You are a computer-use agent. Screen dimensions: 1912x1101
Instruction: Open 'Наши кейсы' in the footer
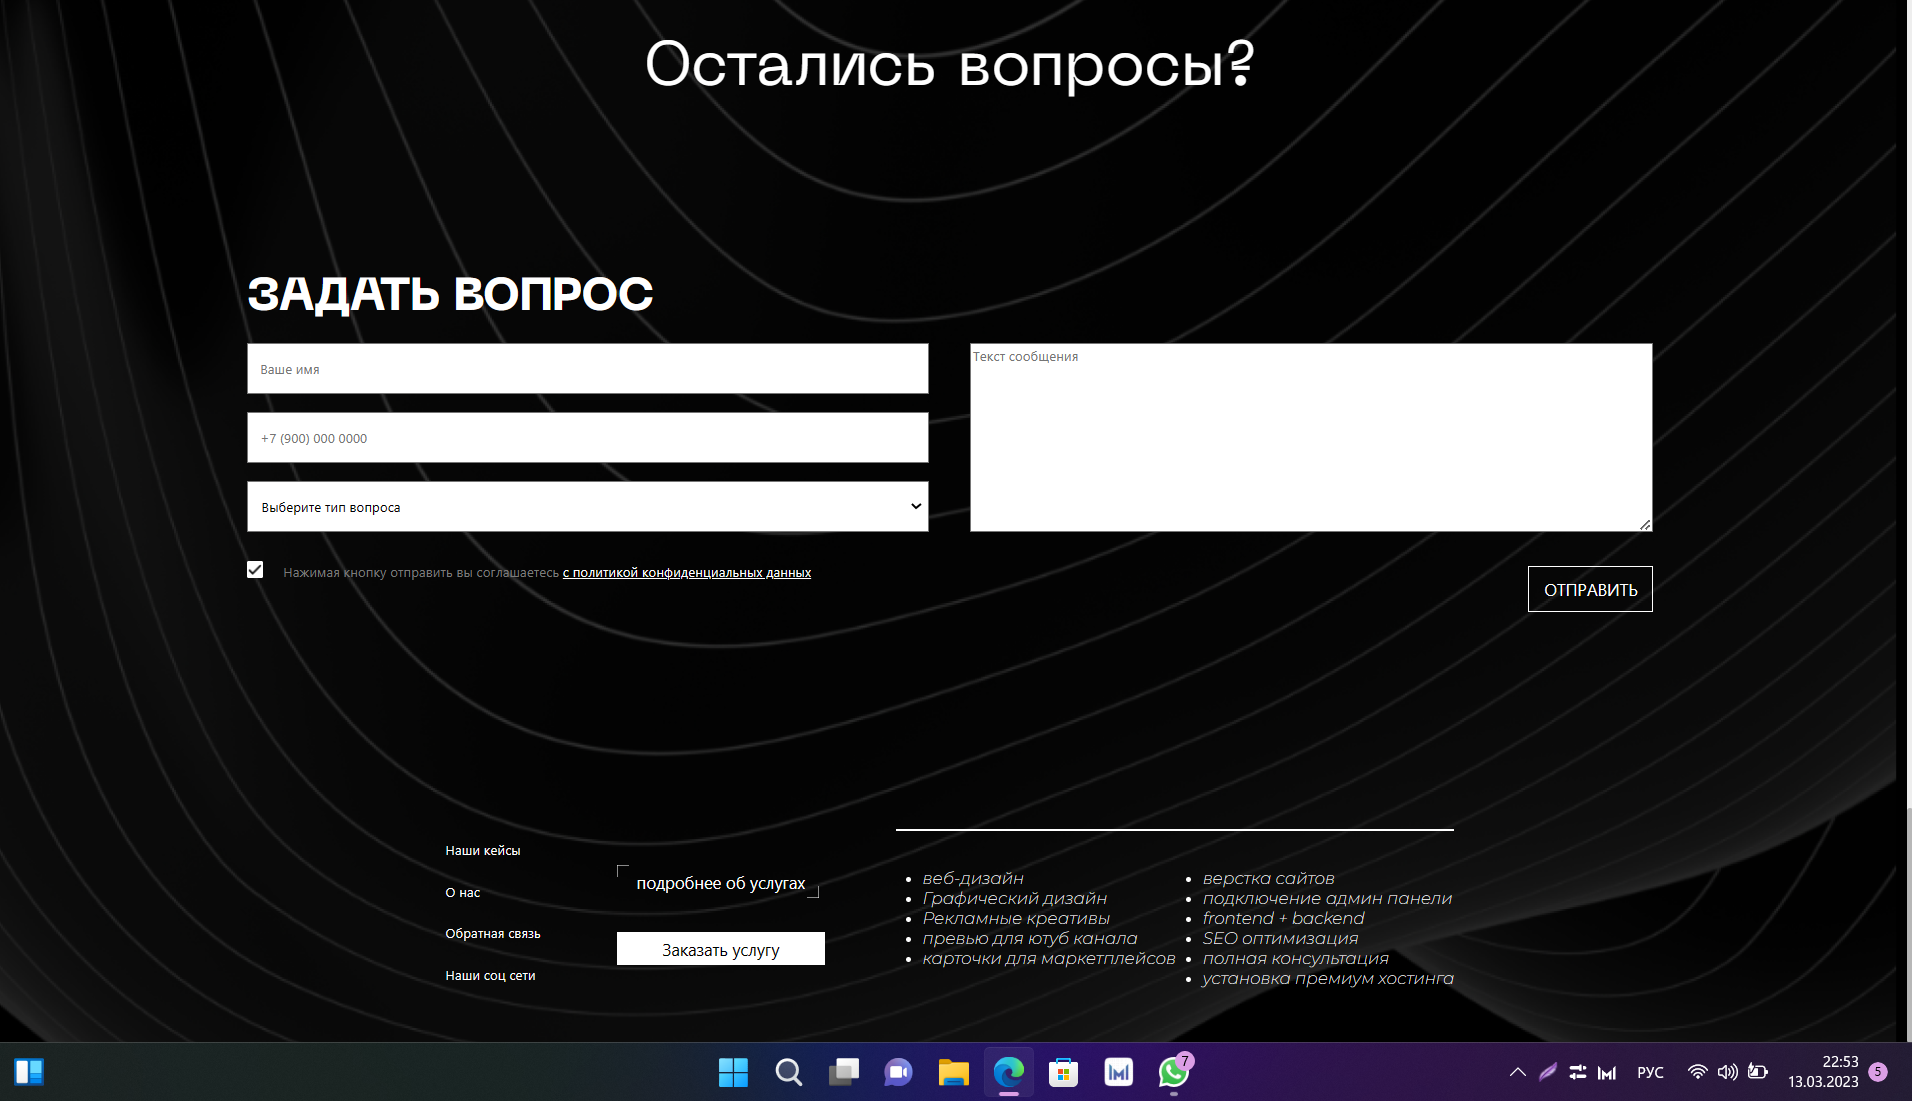481,850
